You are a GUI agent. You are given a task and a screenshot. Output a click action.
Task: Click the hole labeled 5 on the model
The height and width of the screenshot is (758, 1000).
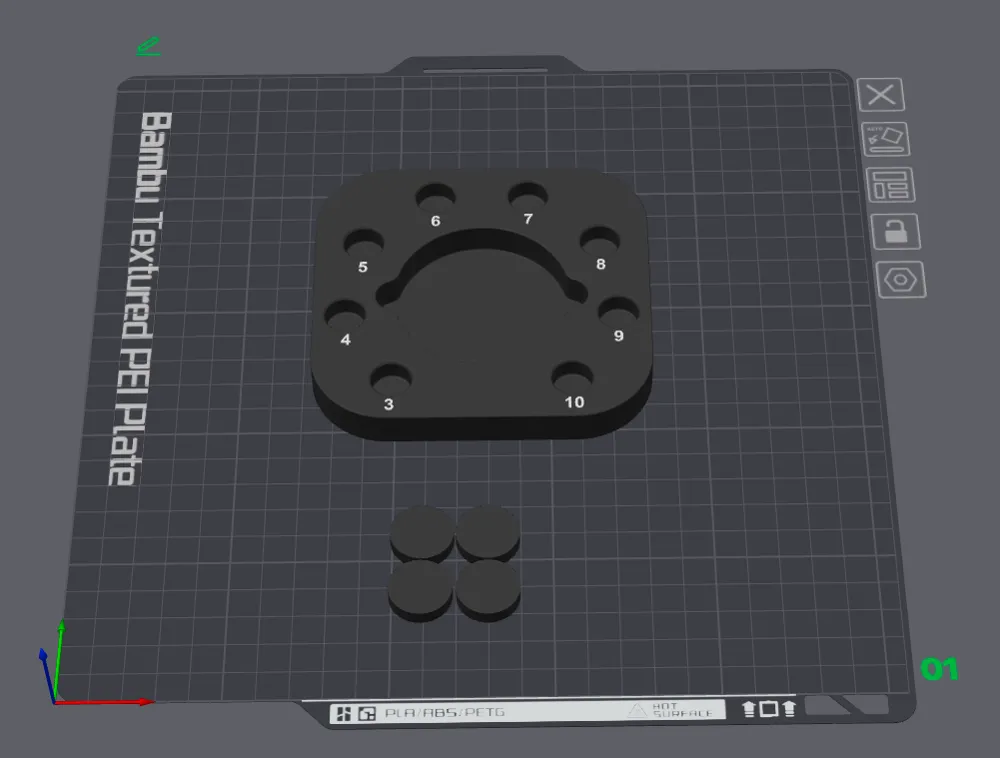pos(364,242)
